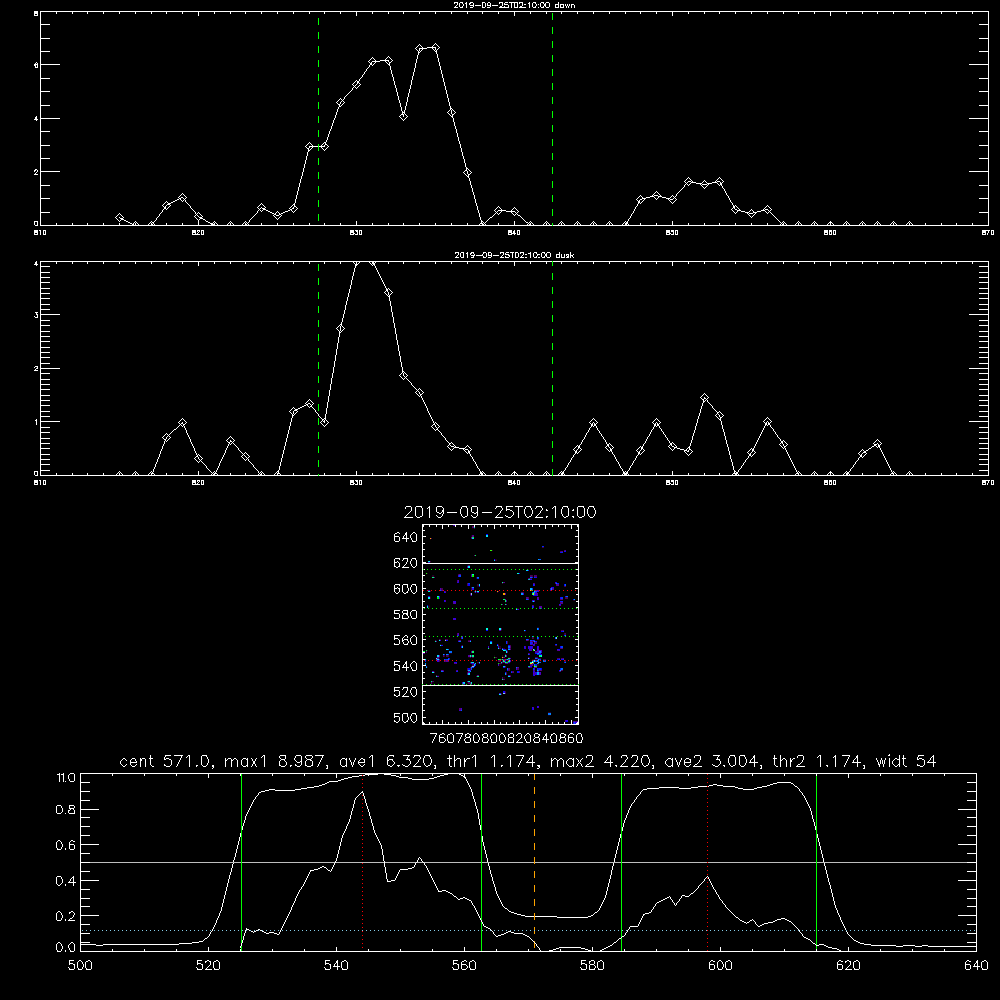Click the bottom plot x-axis label 560
The image size is (1000, 1000).
[x=464, y=966]
